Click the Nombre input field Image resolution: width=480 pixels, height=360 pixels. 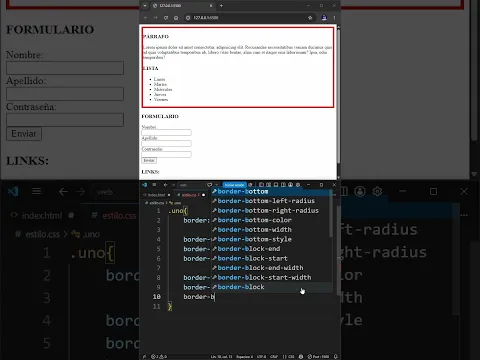tap(166, 132)
